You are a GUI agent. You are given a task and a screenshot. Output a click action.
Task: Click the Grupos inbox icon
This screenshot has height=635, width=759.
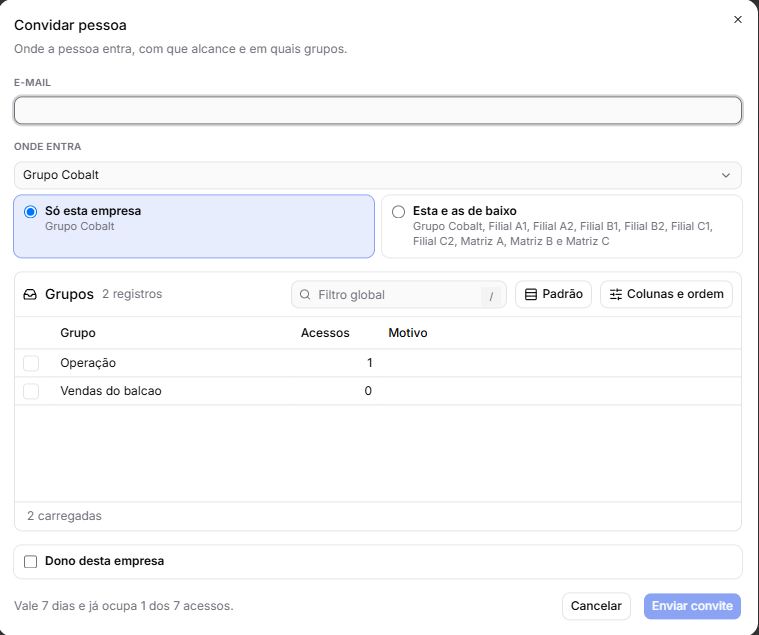[30, 294]
